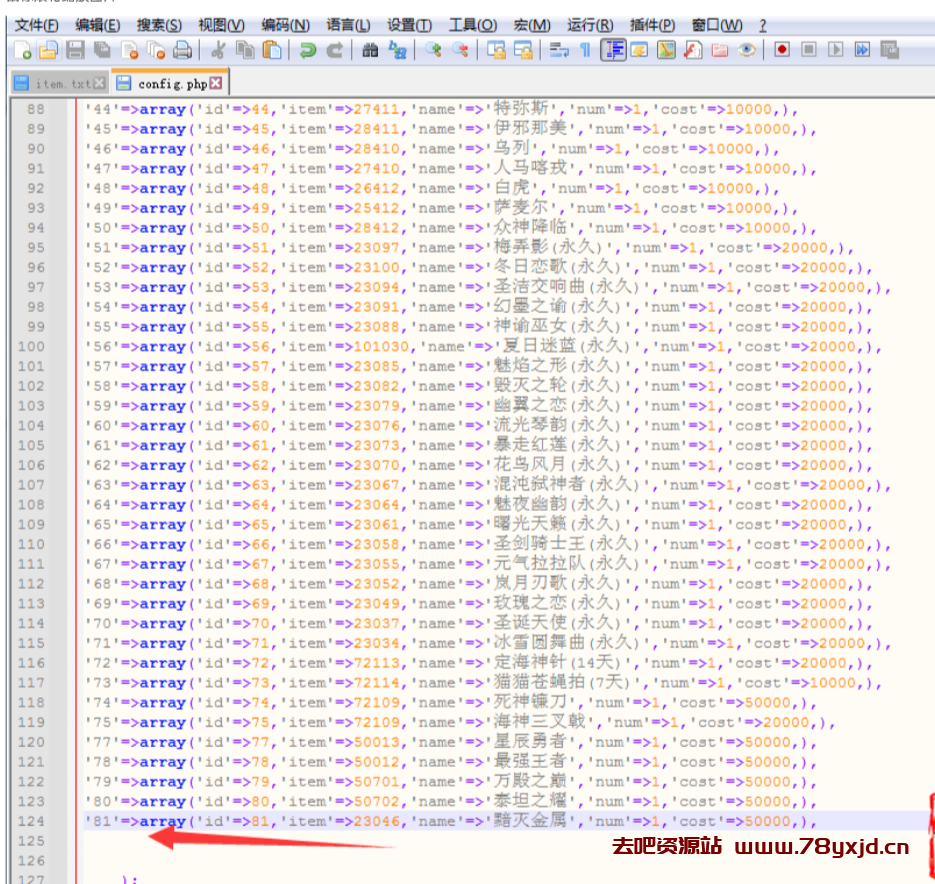
Task: Toggle show all characters pilcrow icon
Action: (585, 50)
